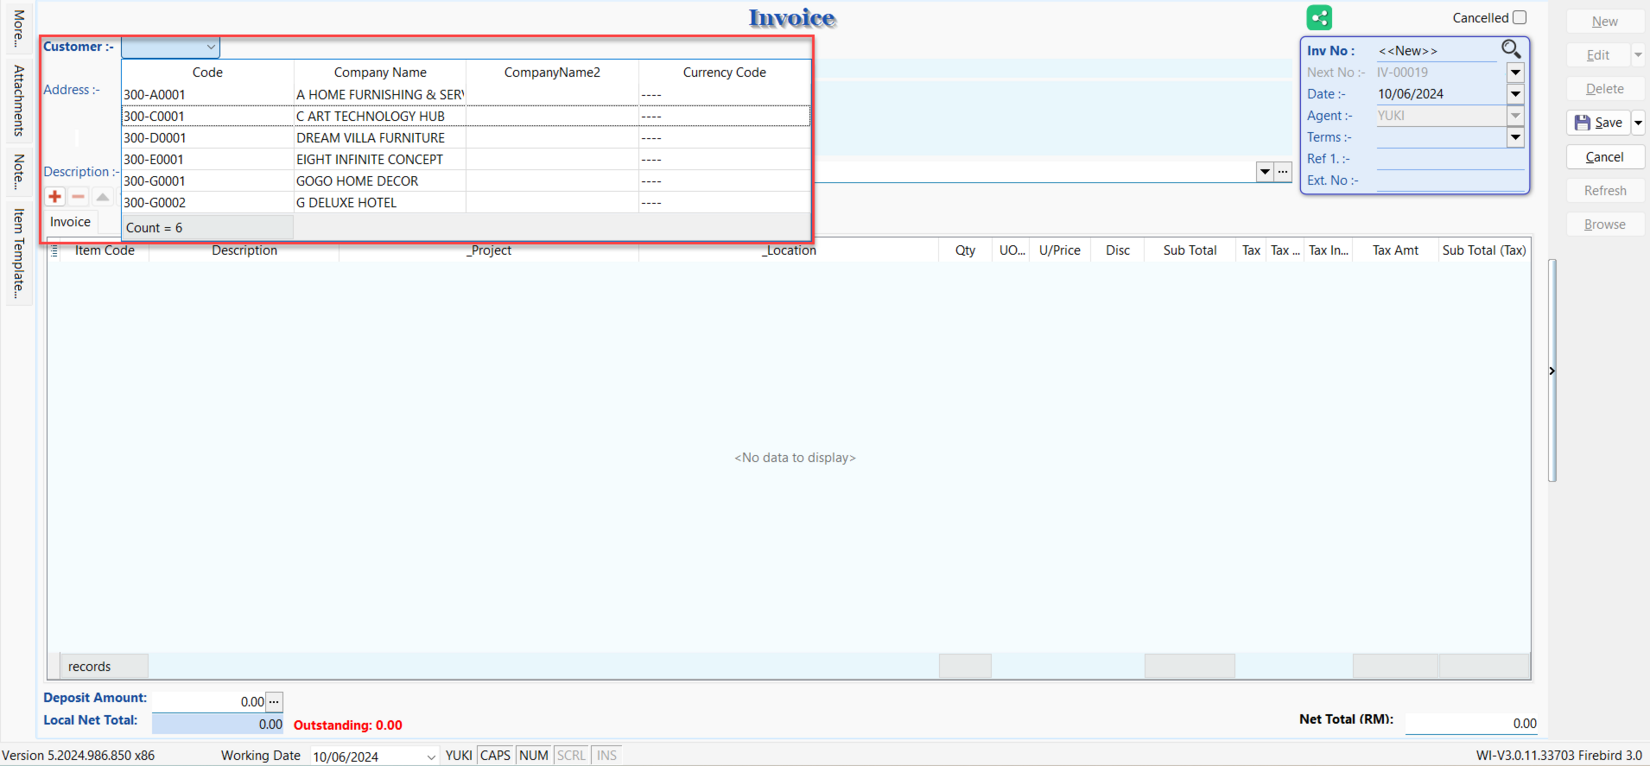Click the grid row indicator icon beside Item Code
The width and height of the screenshot is (1650, 766).
click(55, 250)
